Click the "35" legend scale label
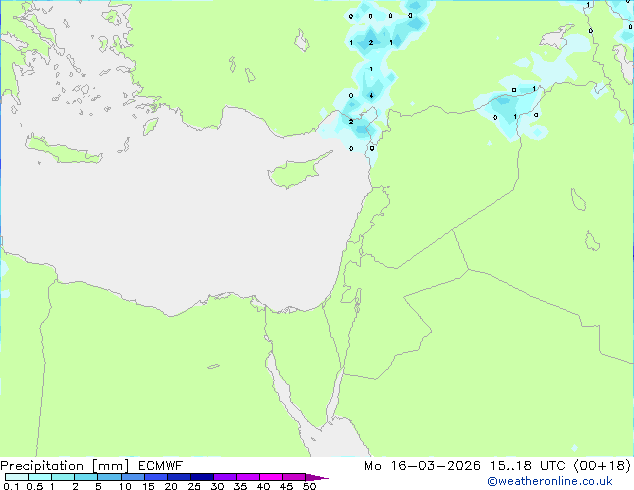This screenshot has width=634, height=490. click(240, 486)
